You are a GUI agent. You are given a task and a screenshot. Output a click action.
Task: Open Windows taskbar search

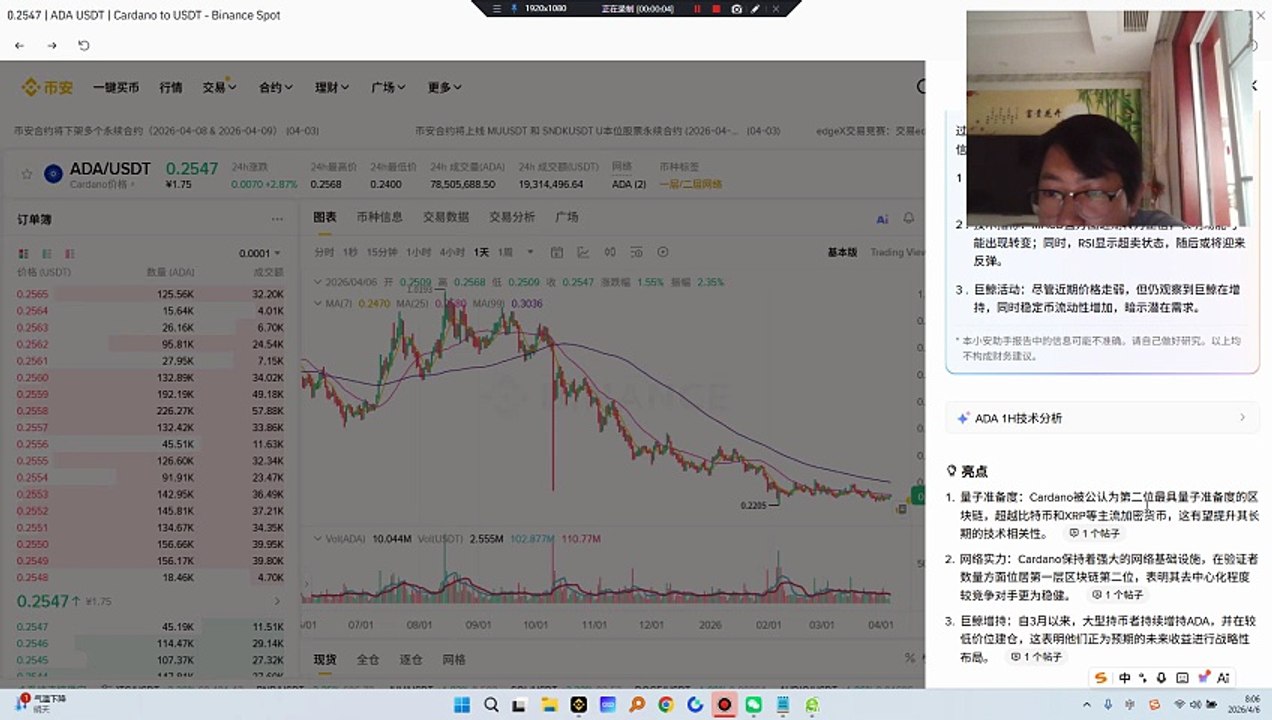[491, 705]
